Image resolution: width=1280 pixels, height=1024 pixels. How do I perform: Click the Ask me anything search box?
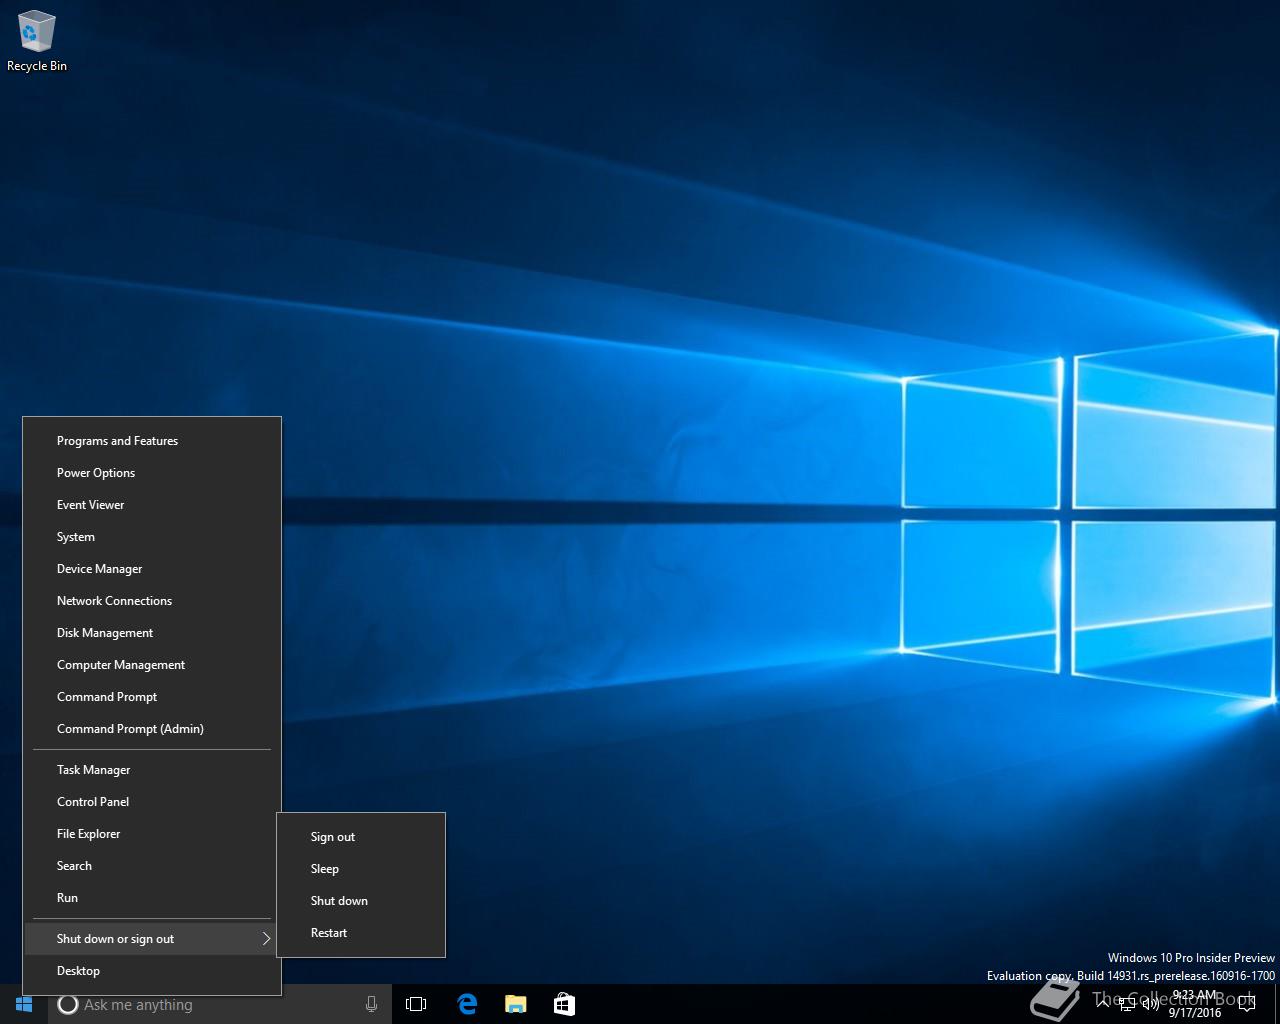(x=220, y=1005)
